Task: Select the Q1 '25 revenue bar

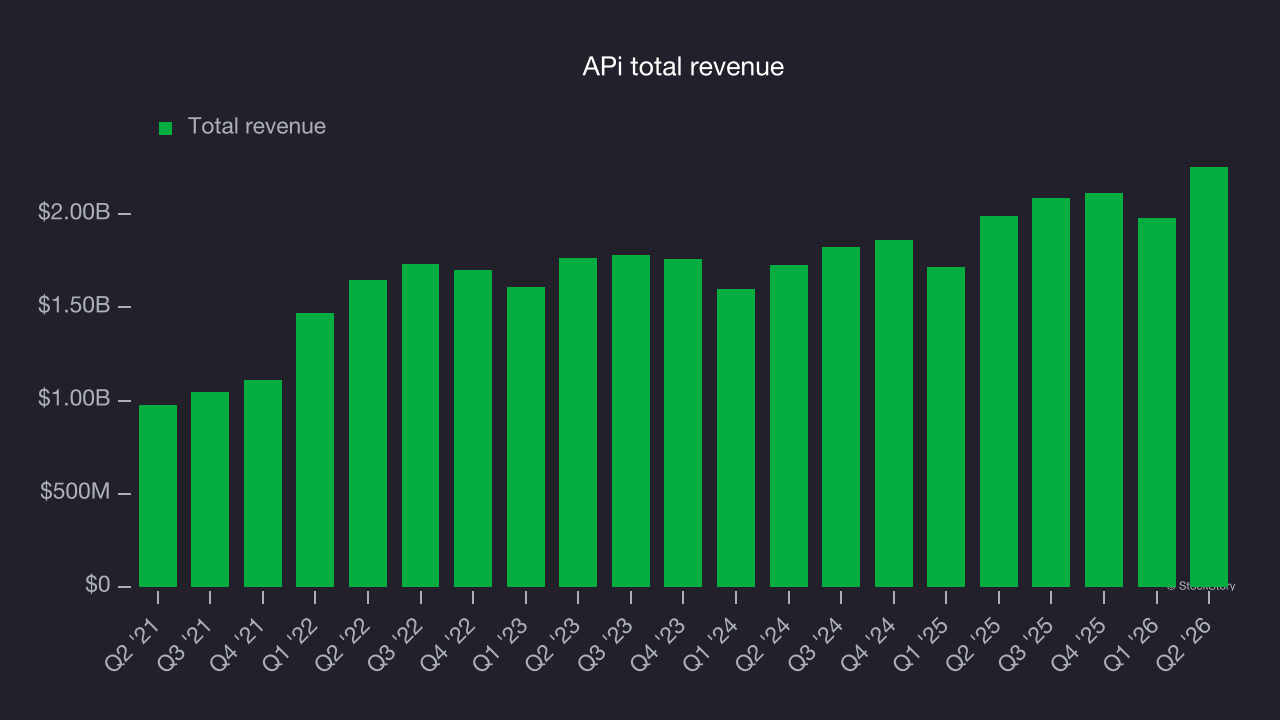Action: (x=946, y=427)
